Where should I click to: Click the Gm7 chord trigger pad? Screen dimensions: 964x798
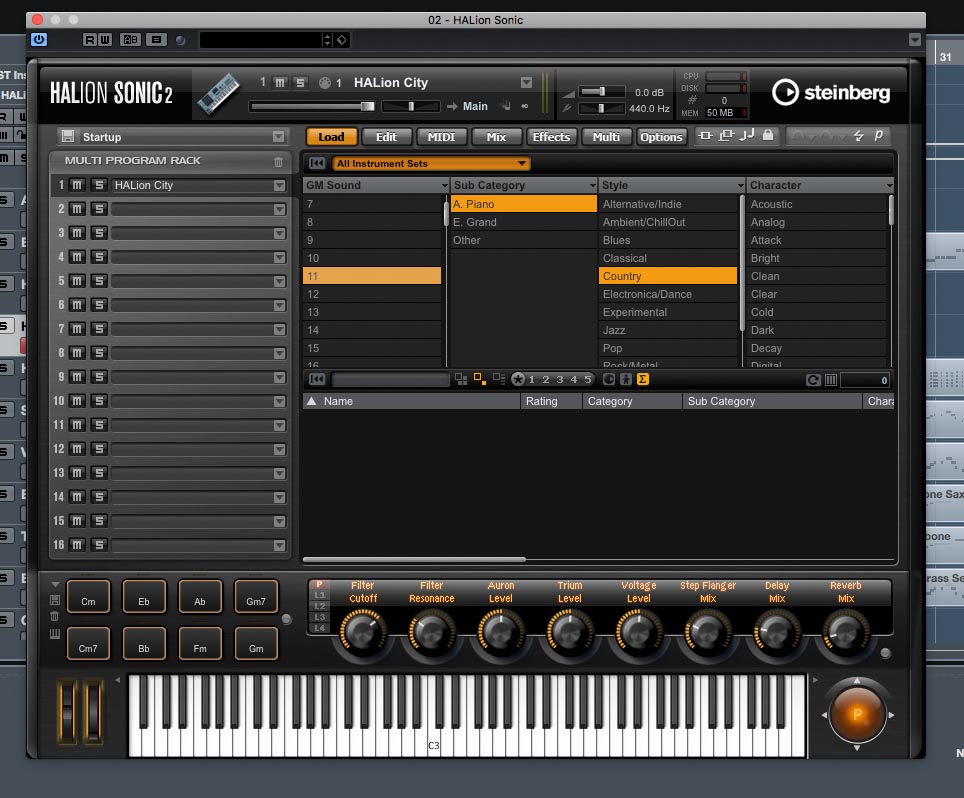point(256,596)
